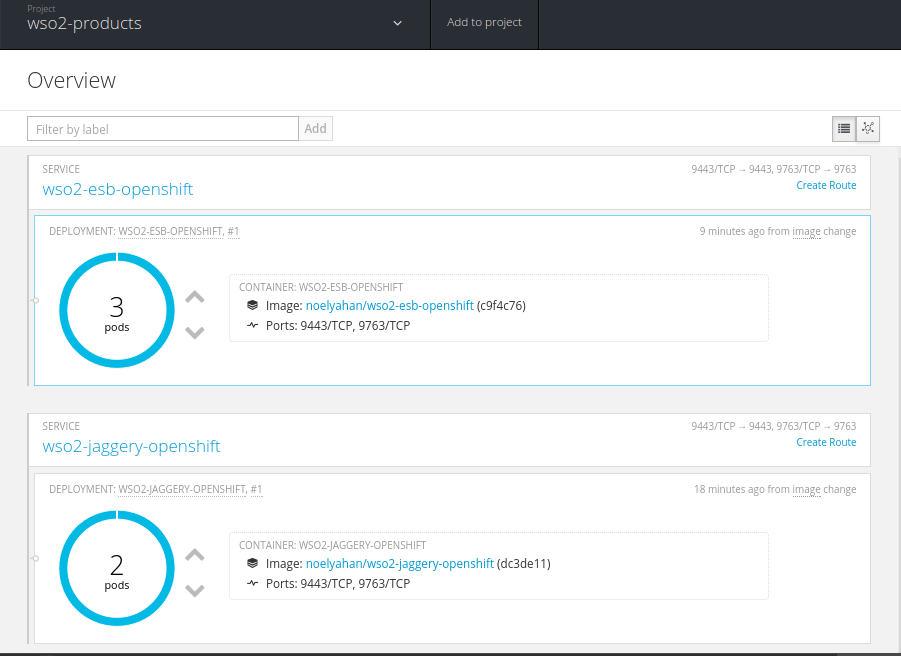
Task: Open the wso2-esb-openshift service link
Action: click(118, 189)
